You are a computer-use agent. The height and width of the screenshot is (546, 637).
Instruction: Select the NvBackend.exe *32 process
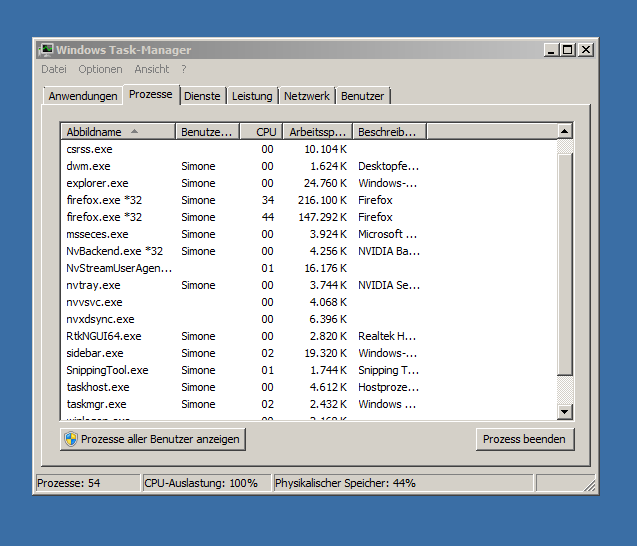tap(309, 251)
